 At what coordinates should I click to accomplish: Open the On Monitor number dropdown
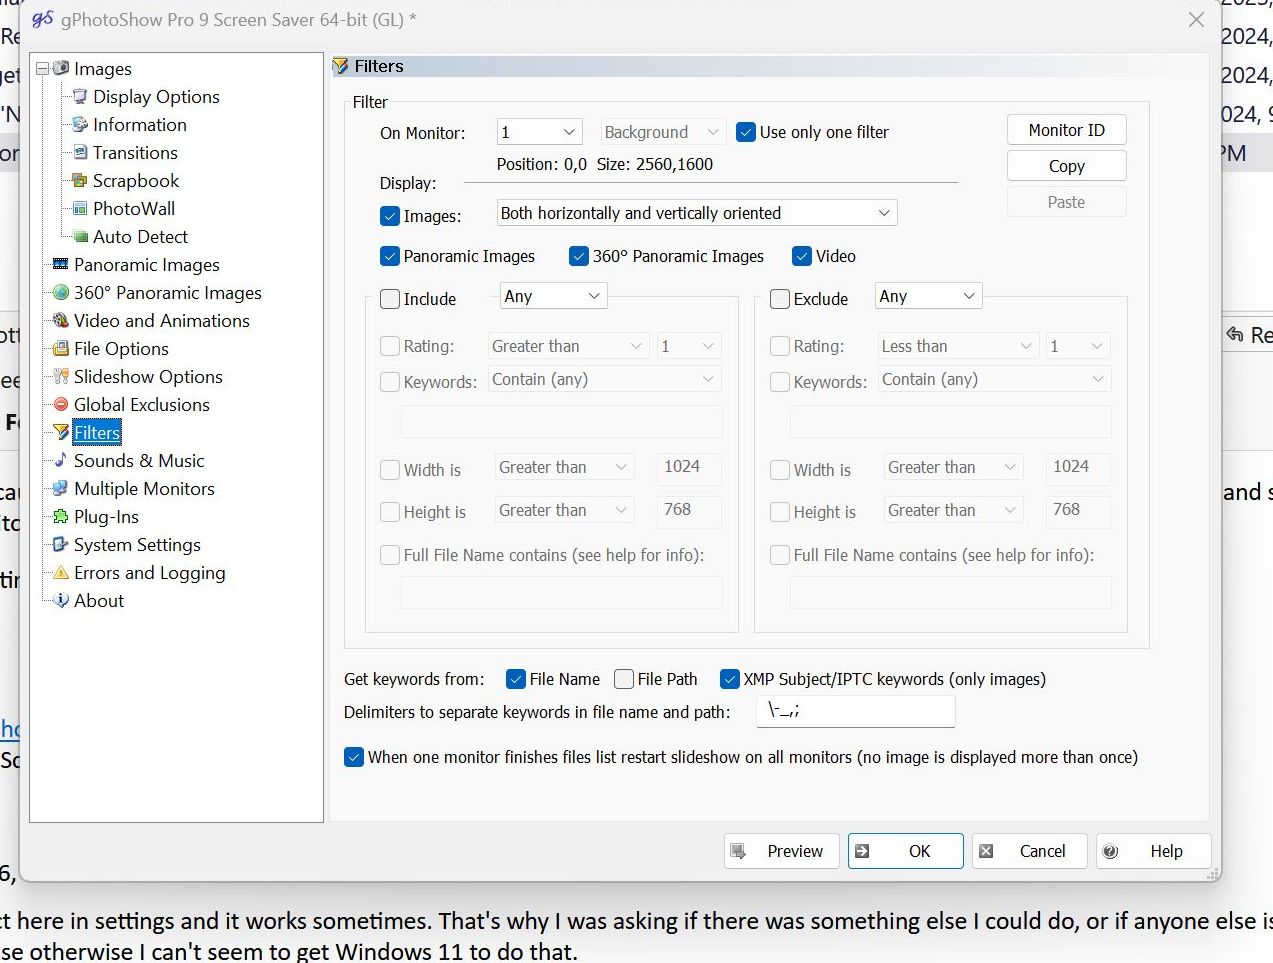[540, 132]
